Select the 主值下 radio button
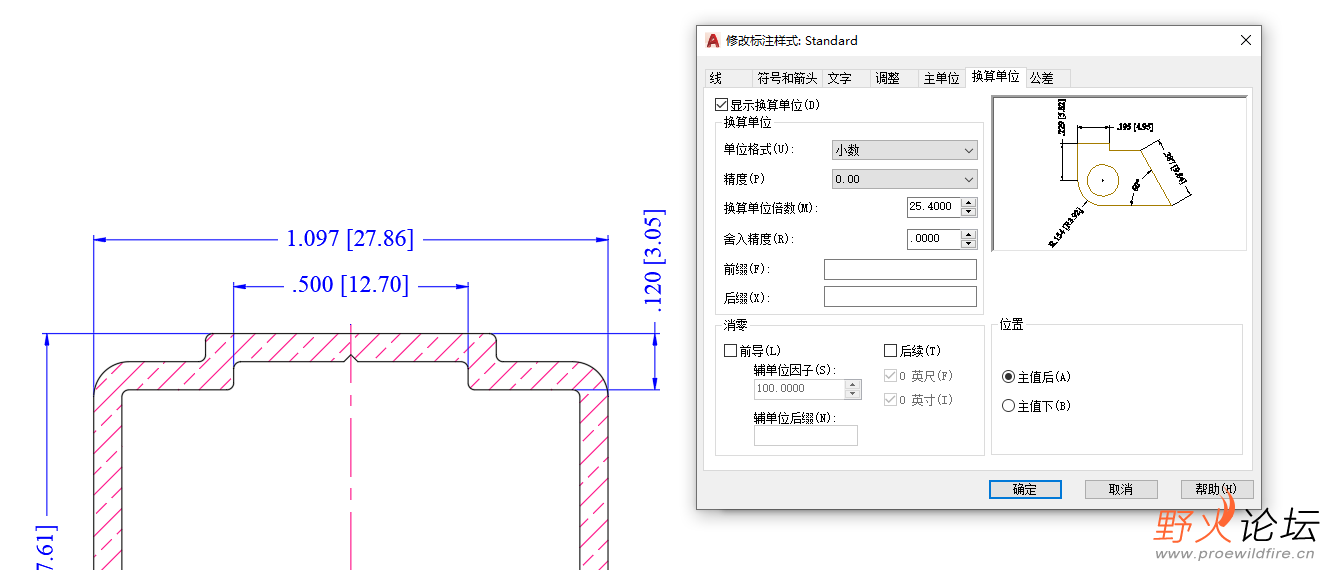 (x=1008, y=406)
